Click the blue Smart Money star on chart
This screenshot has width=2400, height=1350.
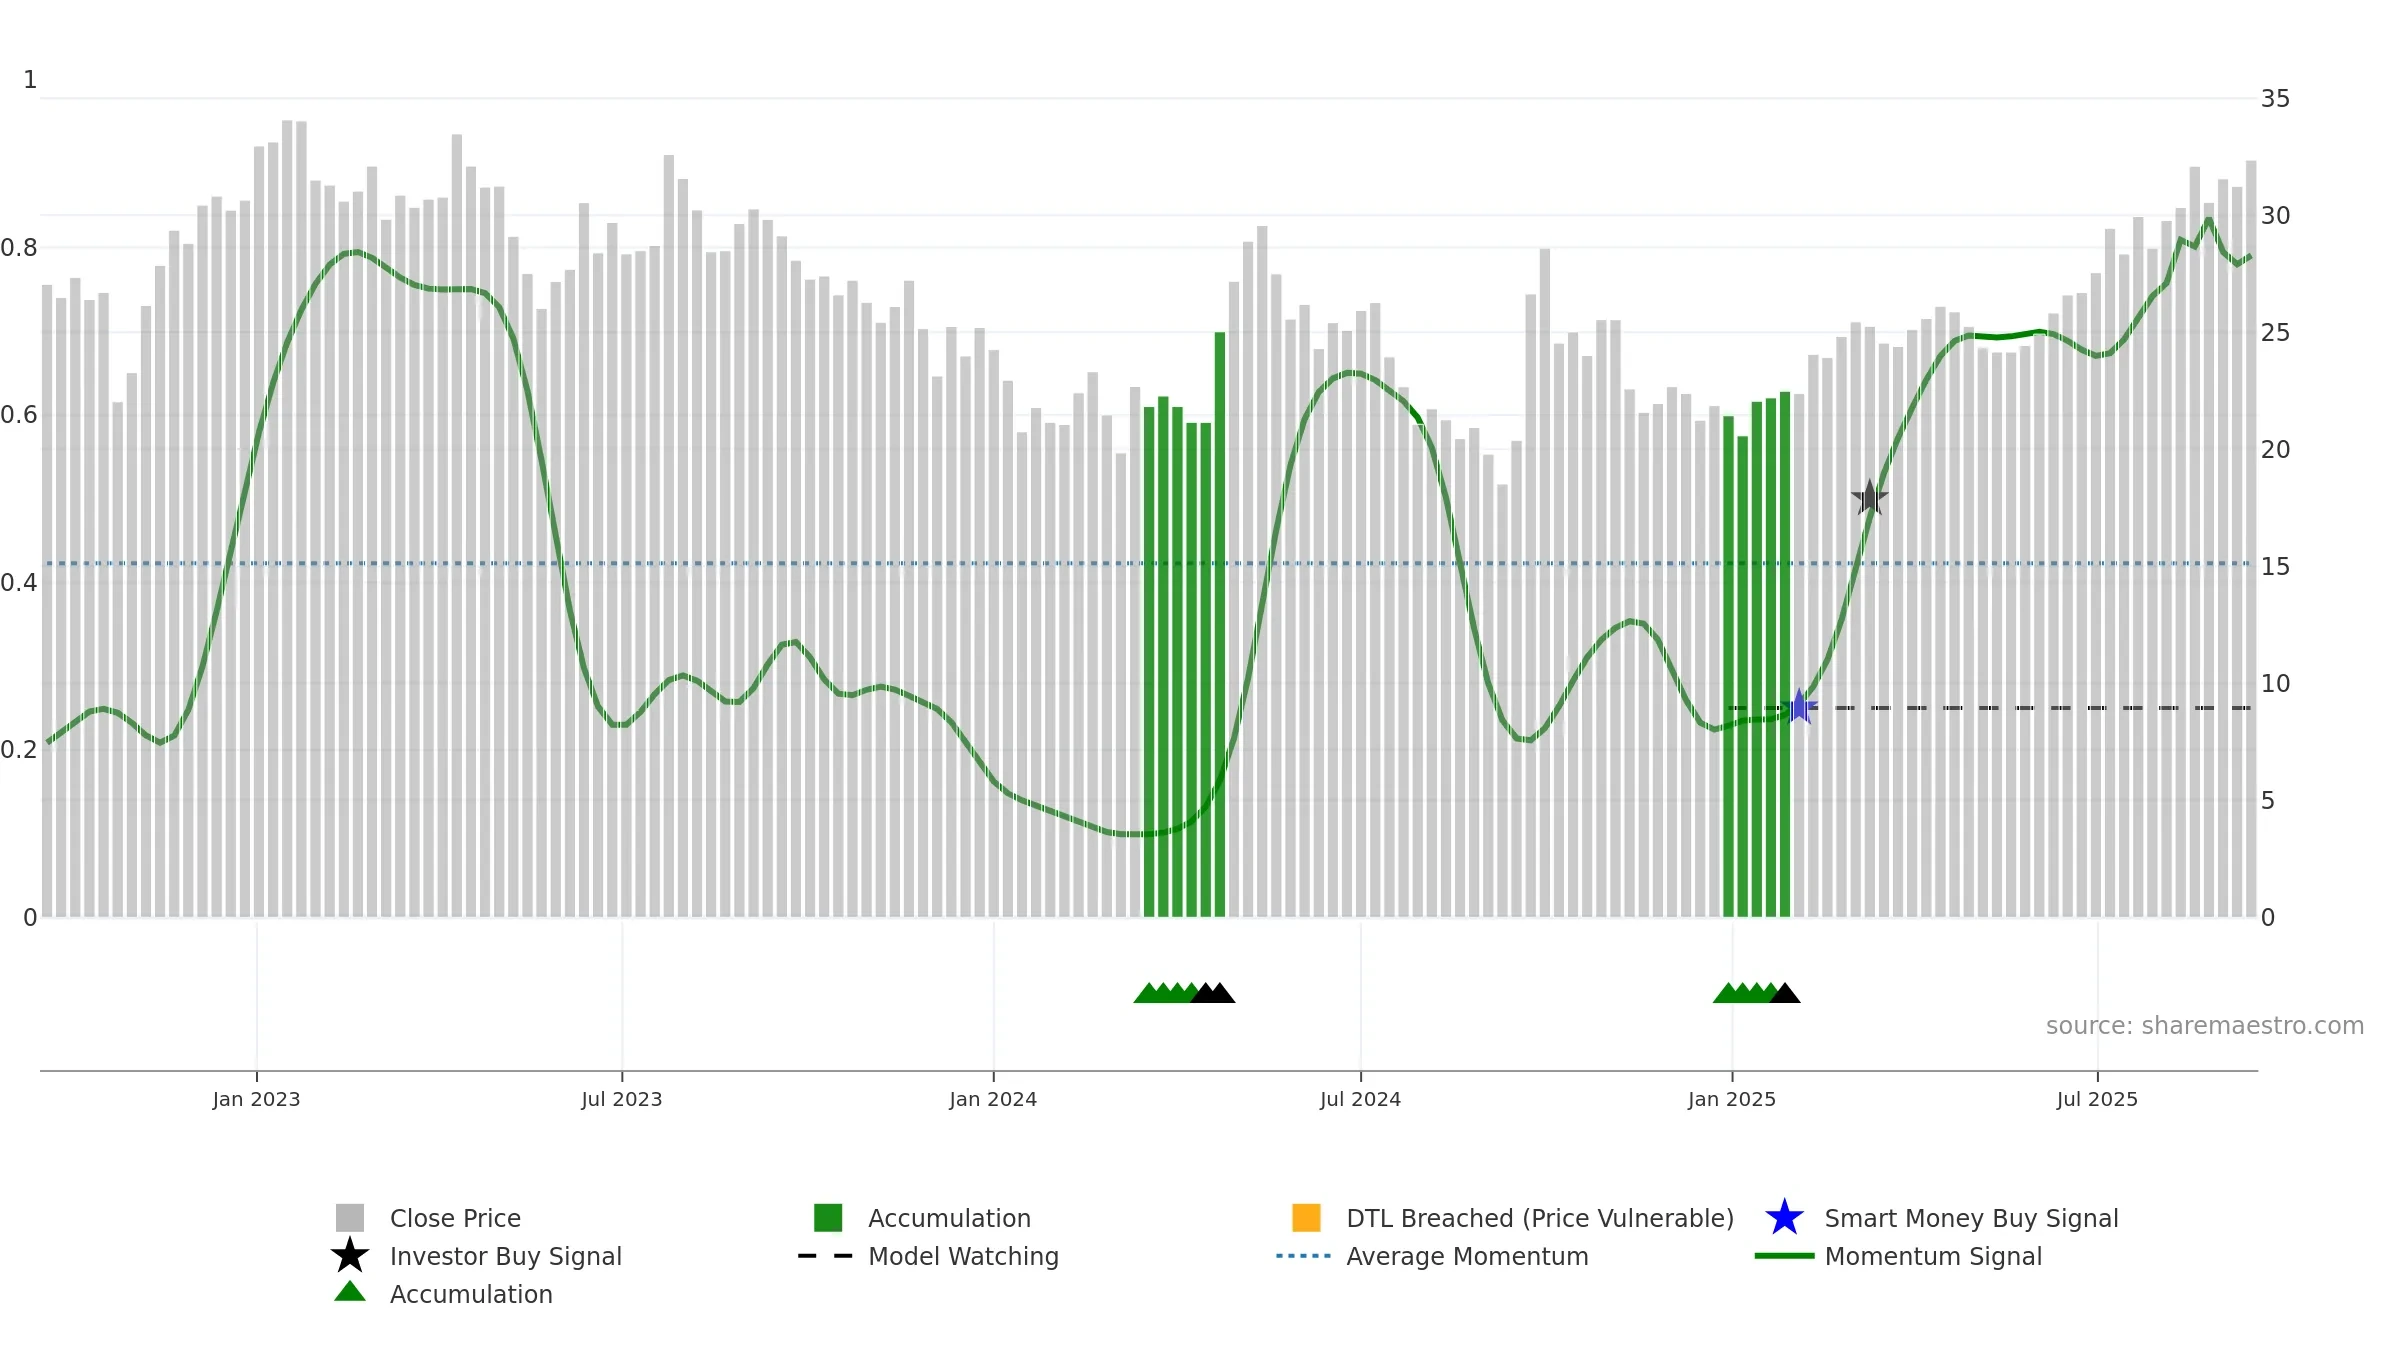click(x=1799, y=707)
